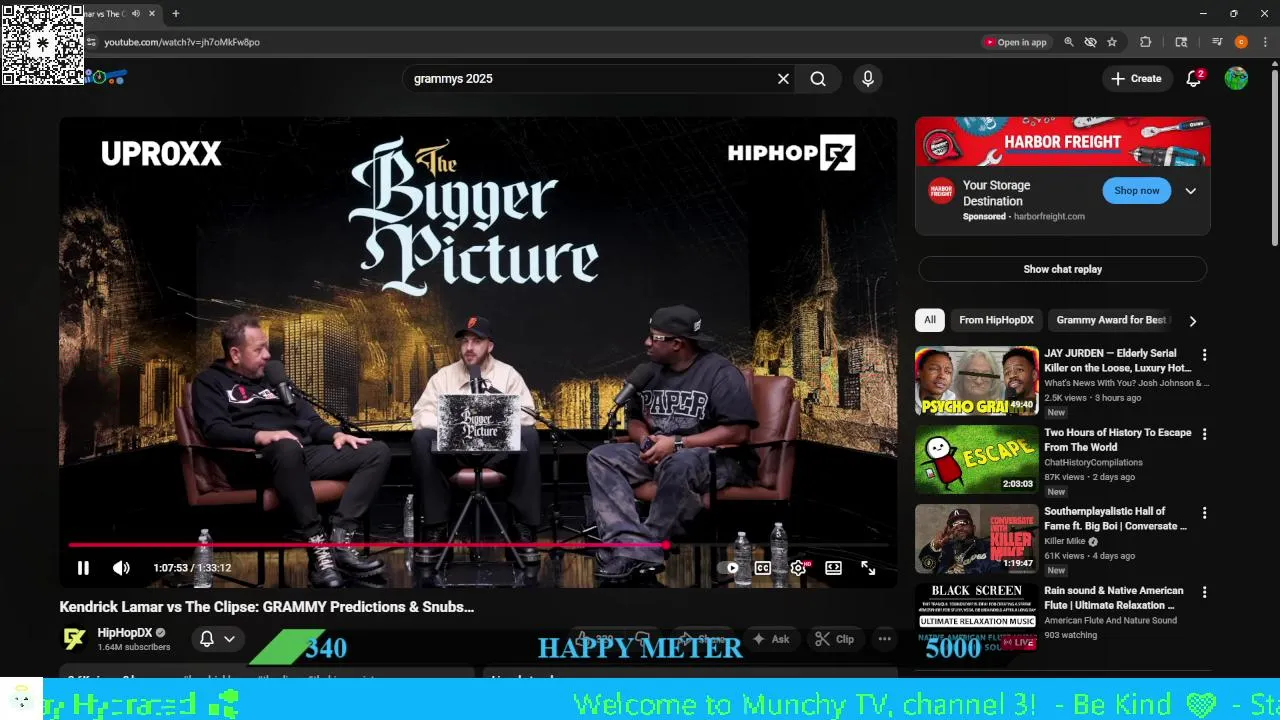Enter fullscreen mode

tap(868, 568)
